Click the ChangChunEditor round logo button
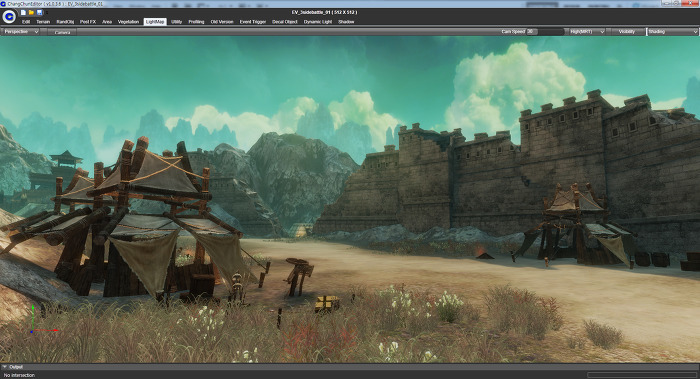The width and height of the screenshot is (700, 379). pyautogui.click(x=9, y=17)
